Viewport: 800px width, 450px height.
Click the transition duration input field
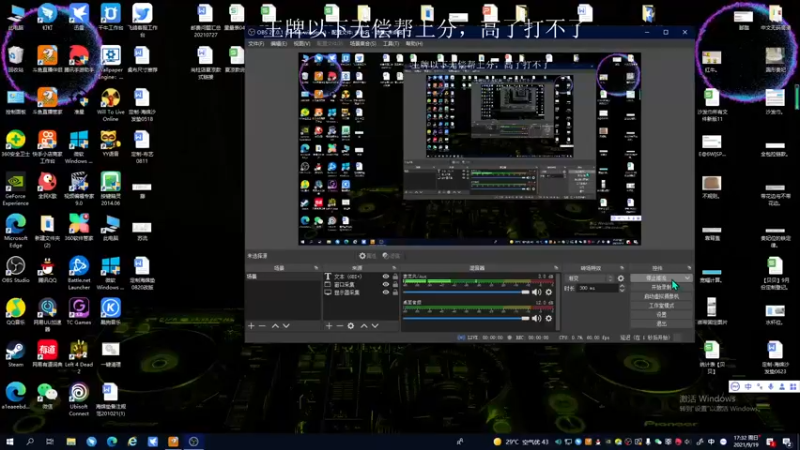tap(597, 288)
